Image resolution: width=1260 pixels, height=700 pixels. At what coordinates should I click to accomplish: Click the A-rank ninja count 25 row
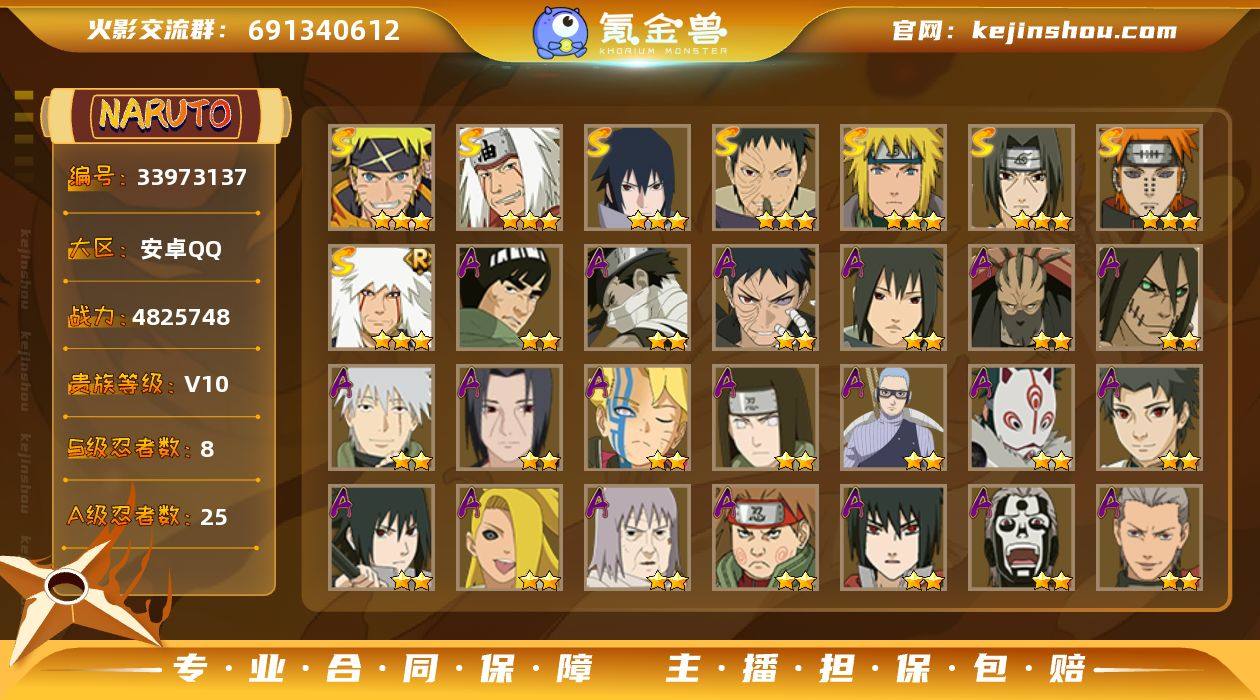point(162,516)
